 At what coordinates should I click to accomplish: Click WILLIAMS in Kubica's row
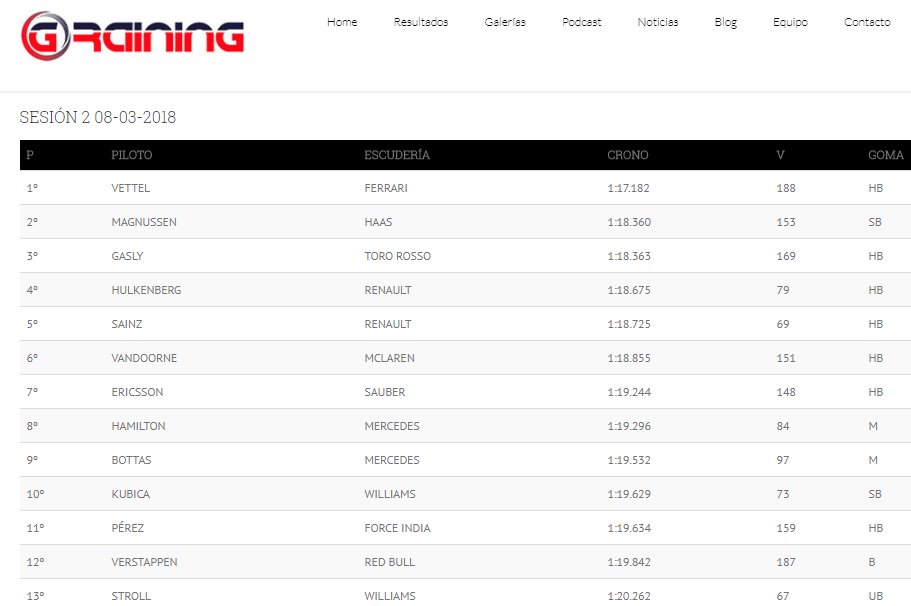pyautogui.click(x=390, y=494)
